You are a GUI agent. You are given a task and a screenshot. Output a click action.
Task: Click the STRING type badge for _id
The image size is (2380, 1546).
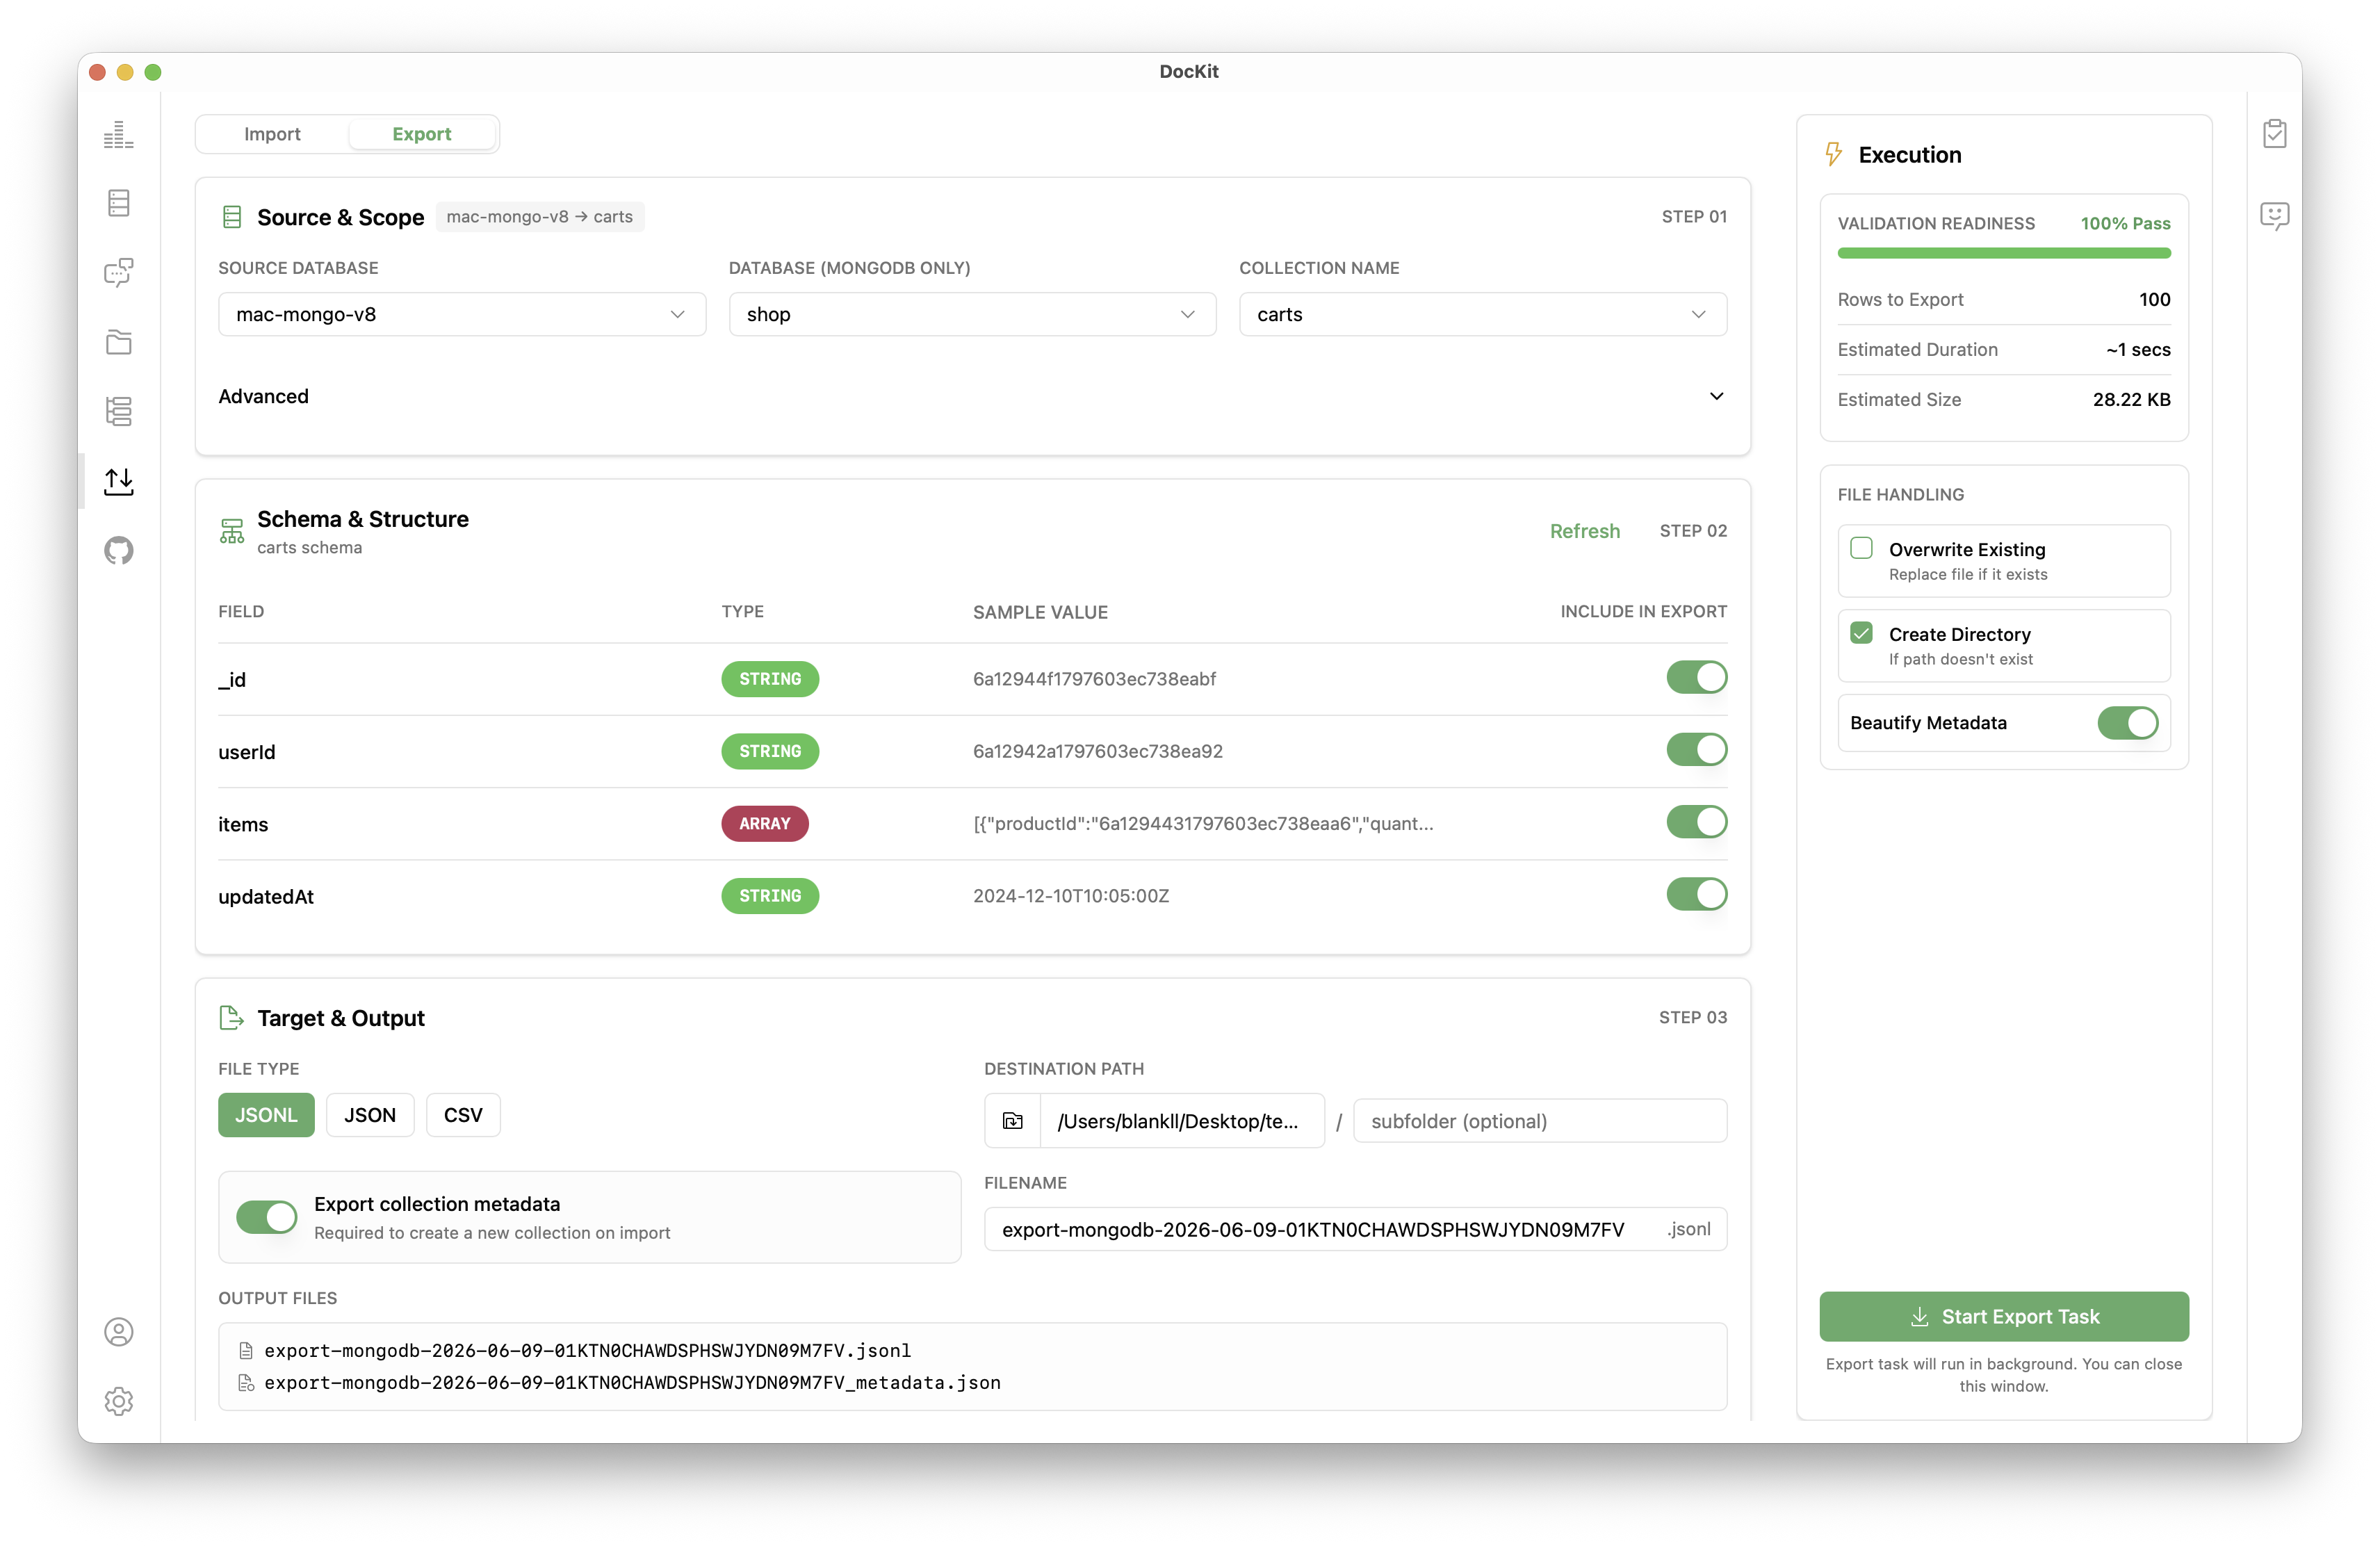click(769, 679)
